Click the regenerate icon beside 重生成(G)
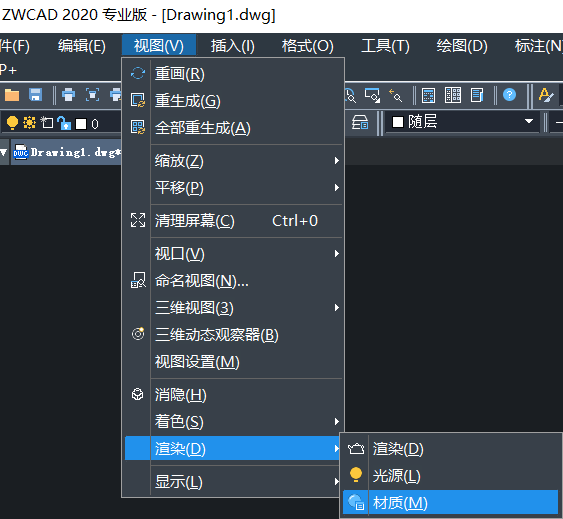 pyautogui.click(x=138, y=100)
